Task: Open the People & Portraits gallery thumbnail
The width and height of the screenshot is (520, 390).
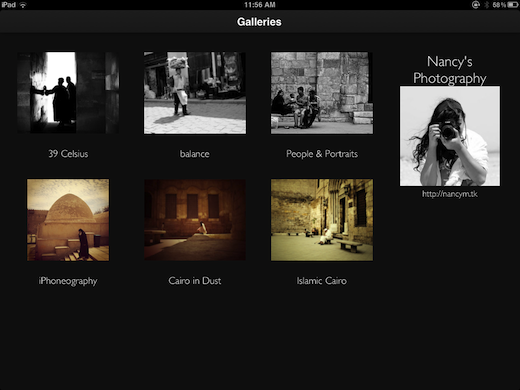Action: (322, 93)
